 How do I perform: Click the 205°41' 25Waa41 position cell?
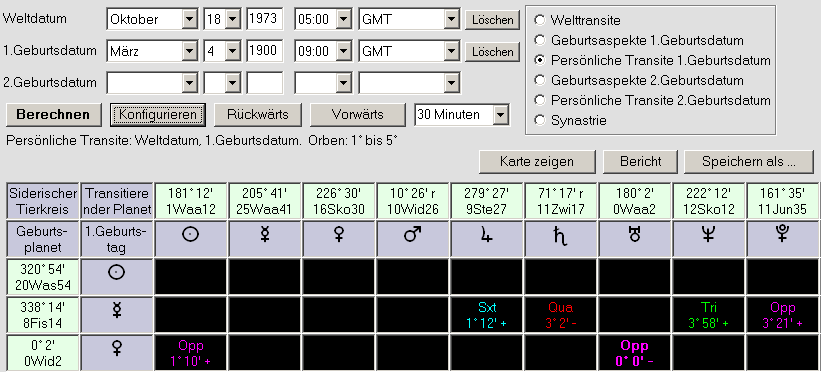pyautogui.click(x=265, y=201)
